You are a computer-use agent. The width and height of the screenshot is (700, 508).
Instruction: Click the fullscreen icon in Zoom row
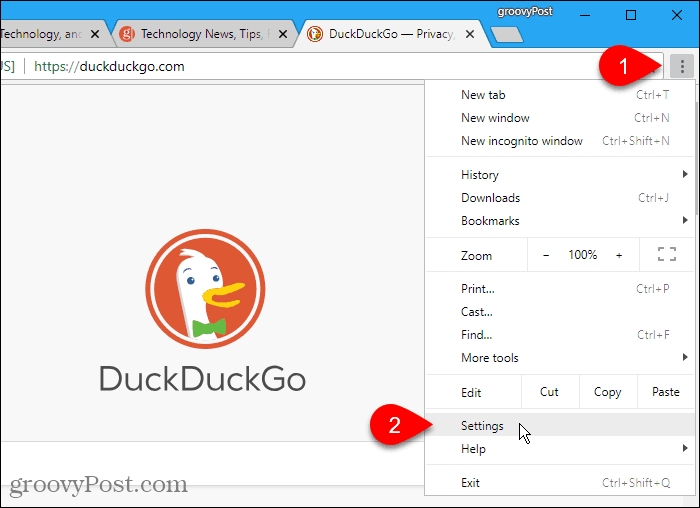tap(667, 254)
